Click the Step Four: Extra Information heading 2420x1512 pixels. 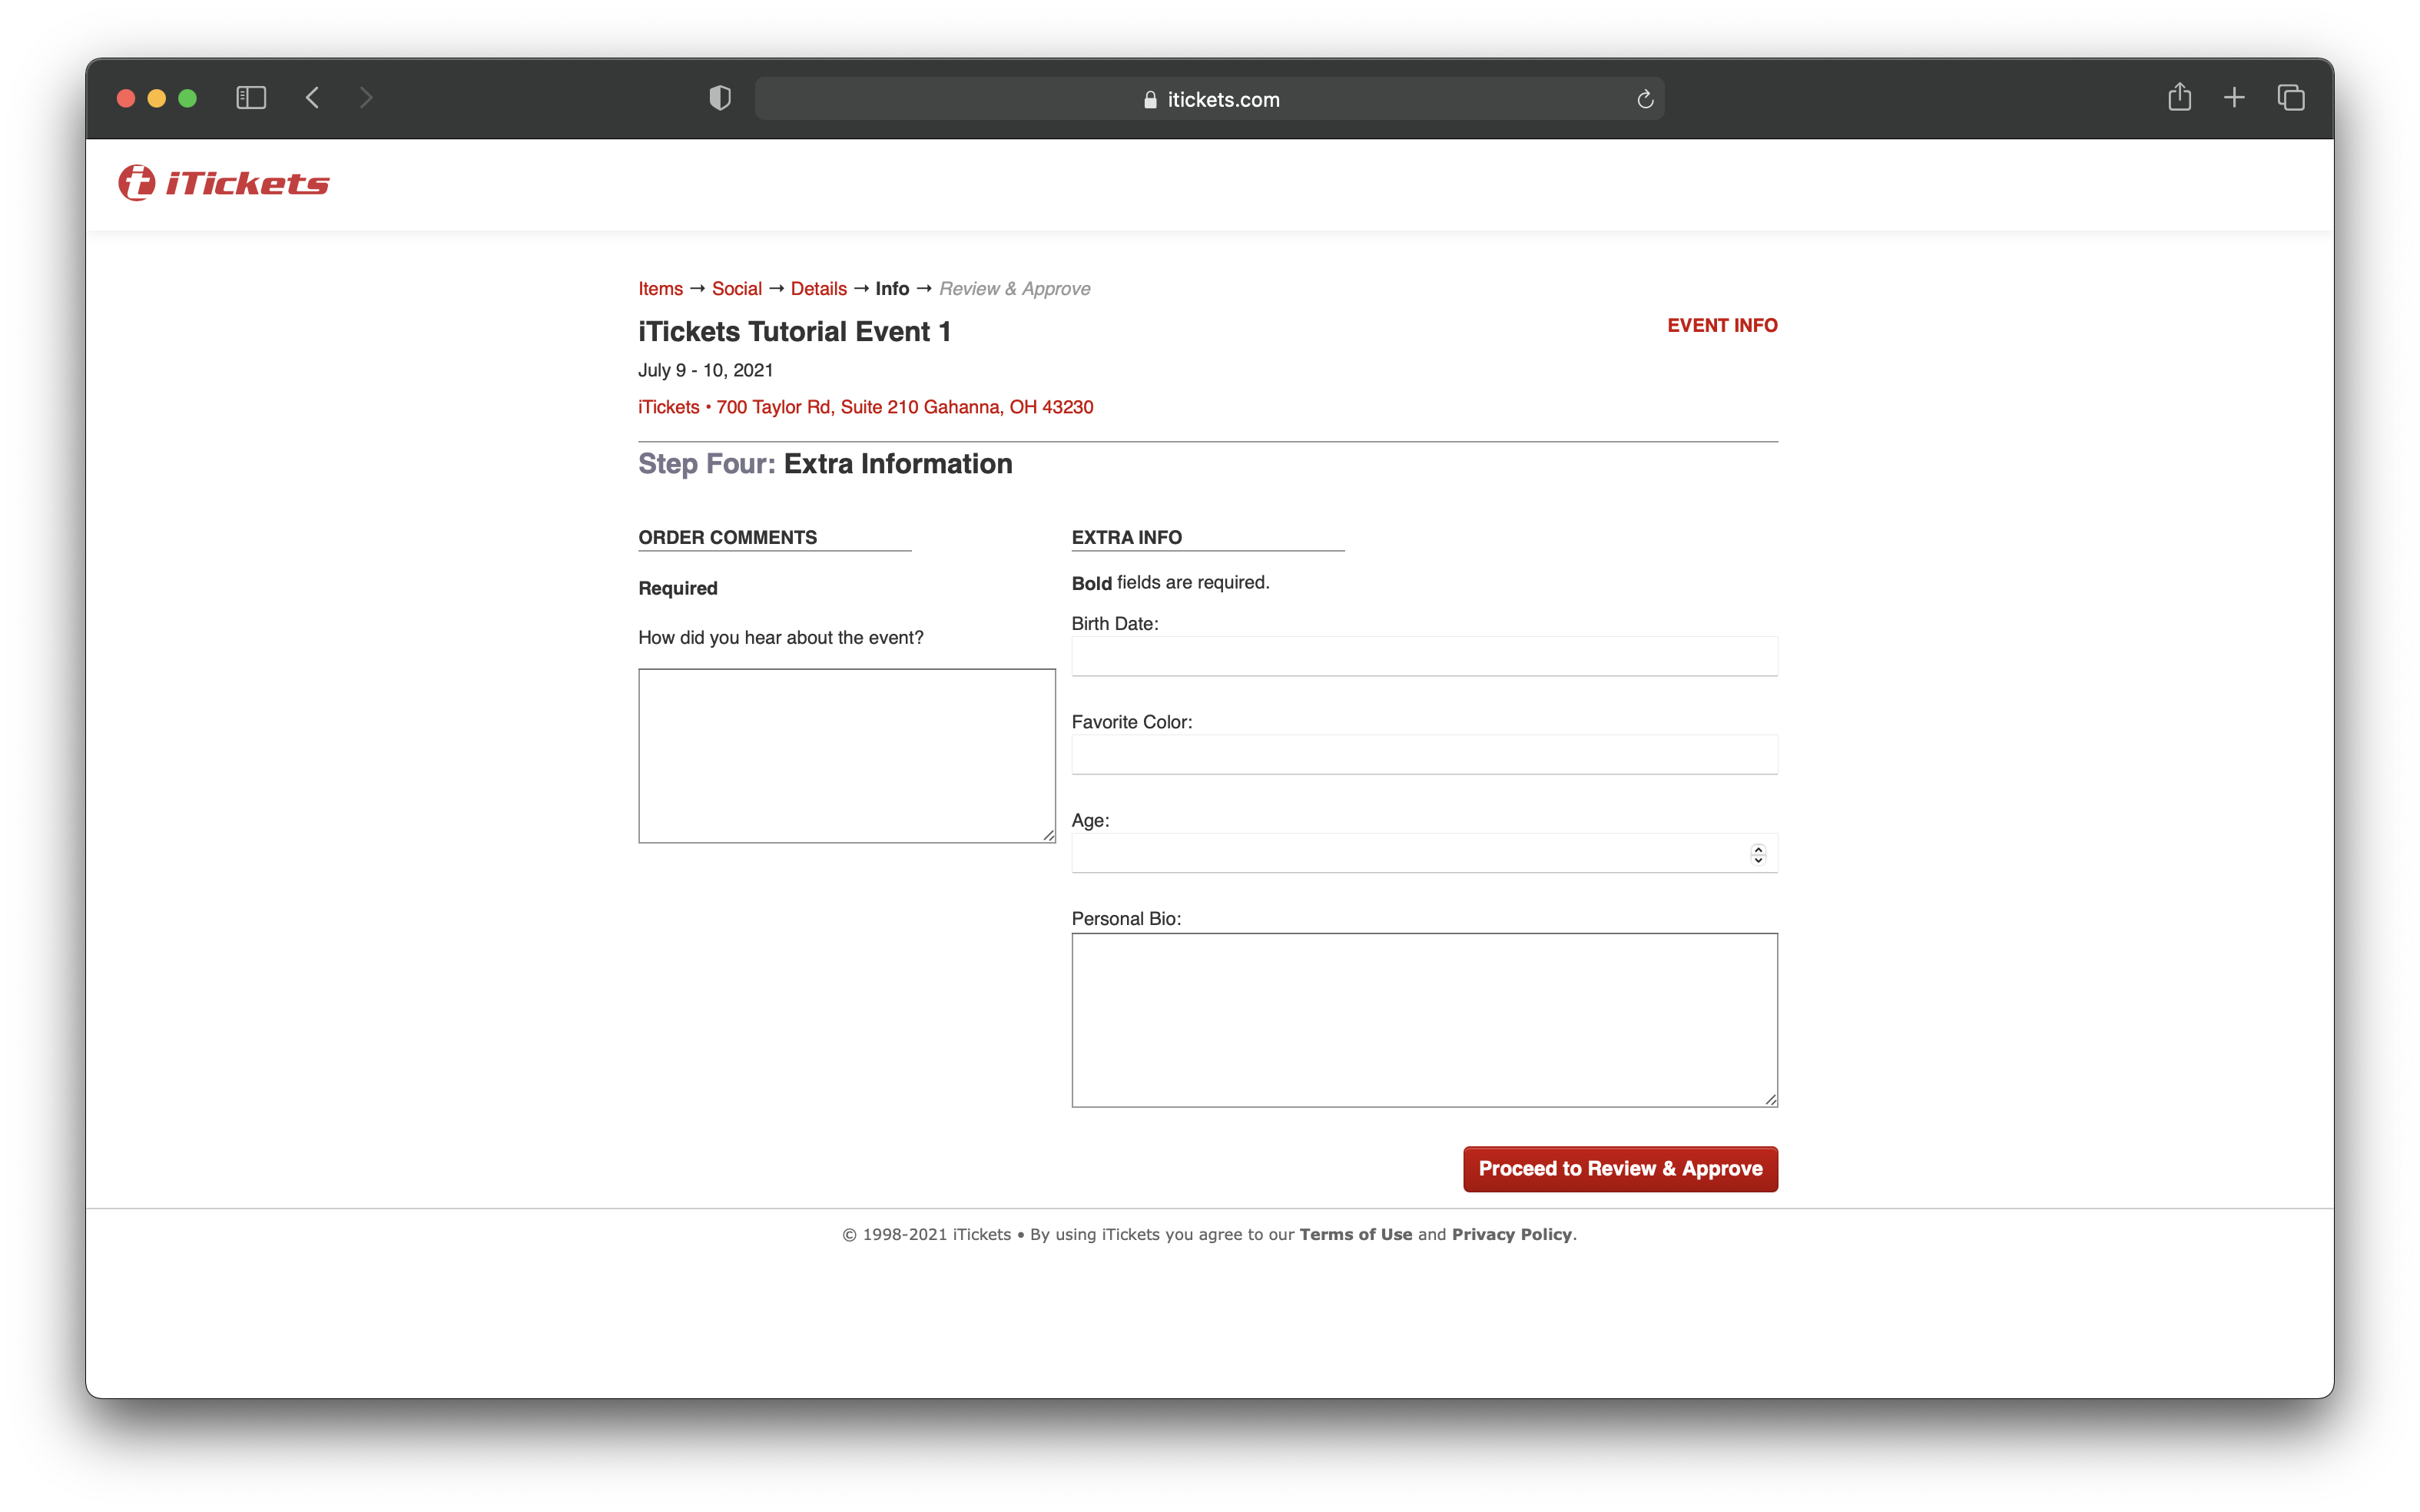tap(825, 464)
